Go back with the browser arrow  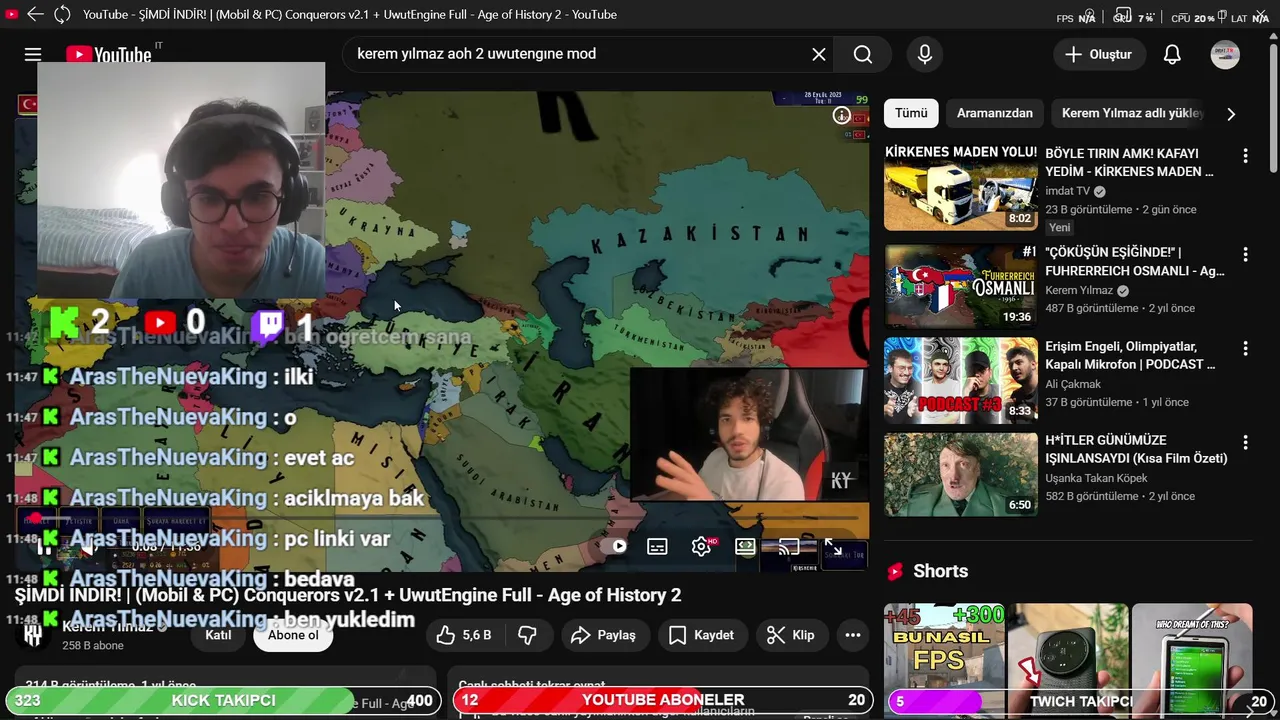[35, 14]
